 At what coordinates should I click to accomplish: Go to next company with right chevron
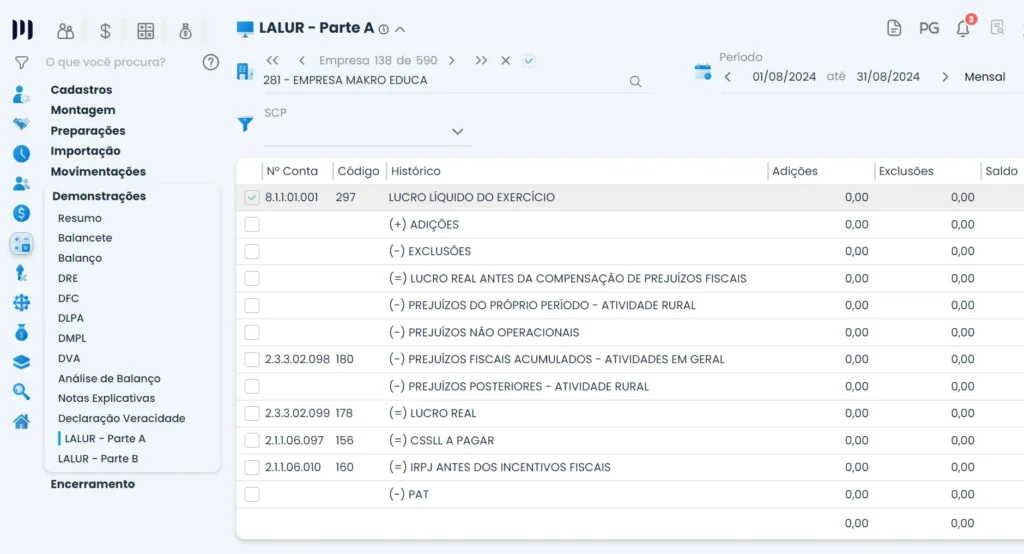tap(452, 61)
